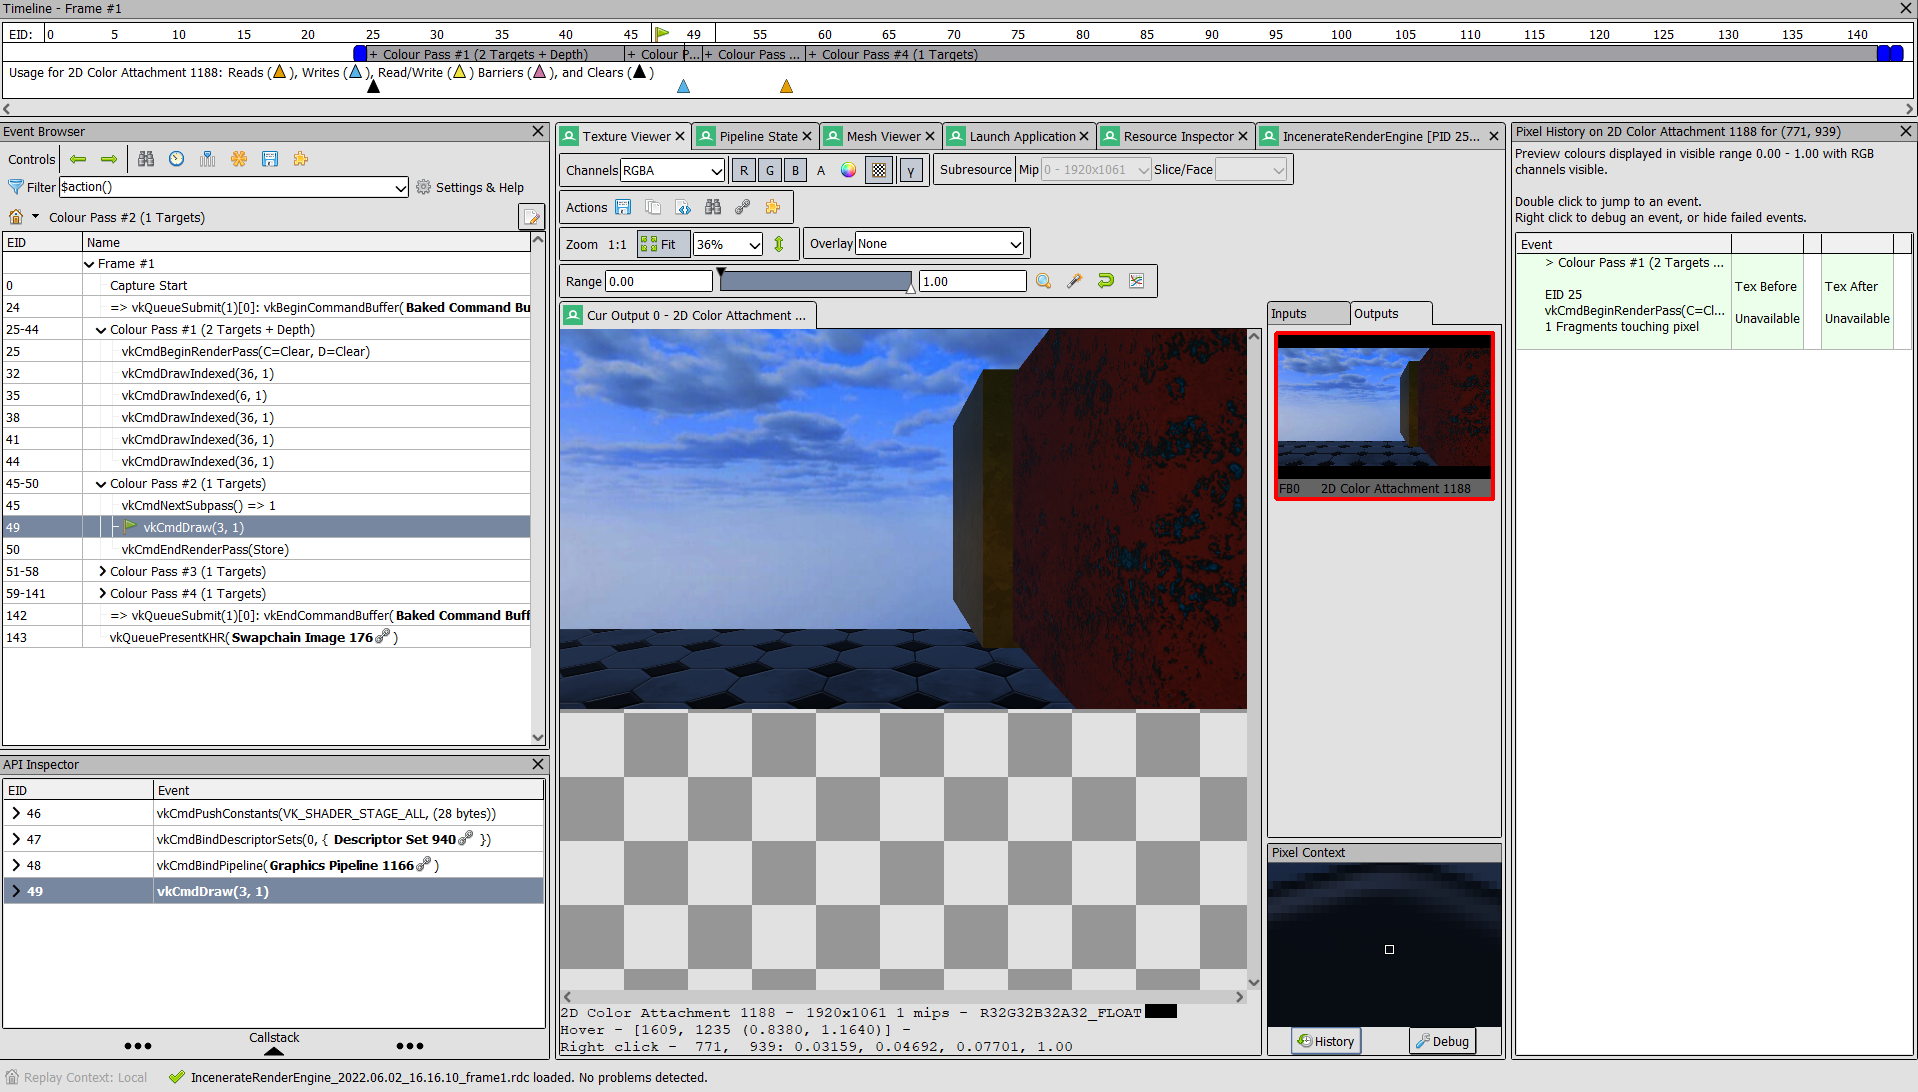Viewport: 1918px width, 1092px height.
Task: Click the Debug button in Pixel Context
Action: click(1442, 1041)
